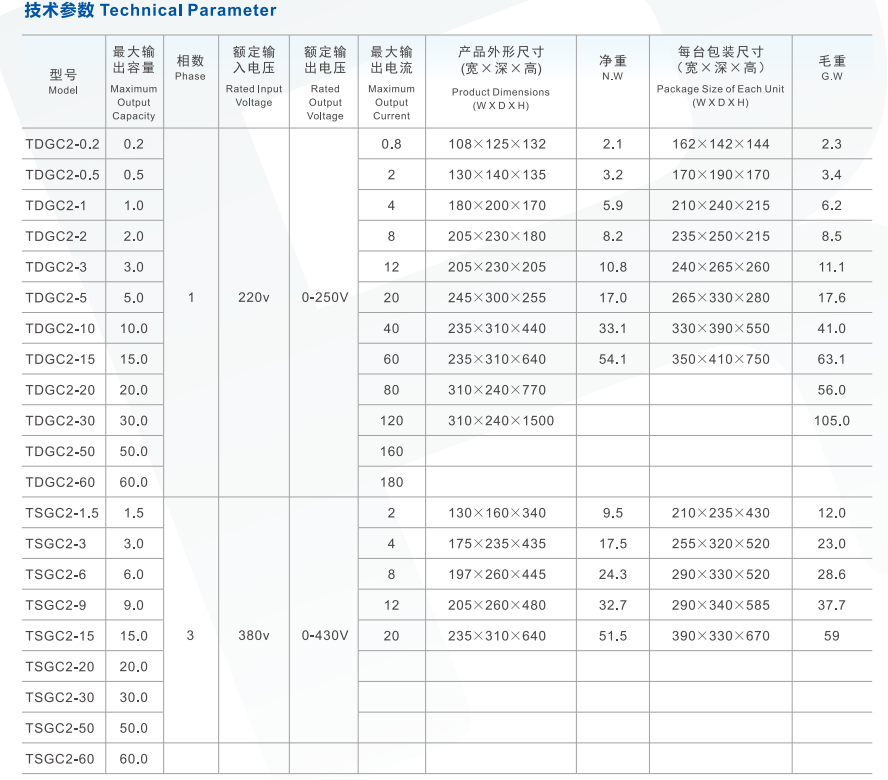Select model cell 'TDGC2-20'
Screen dimensions: 888x780
pos(60,390)
